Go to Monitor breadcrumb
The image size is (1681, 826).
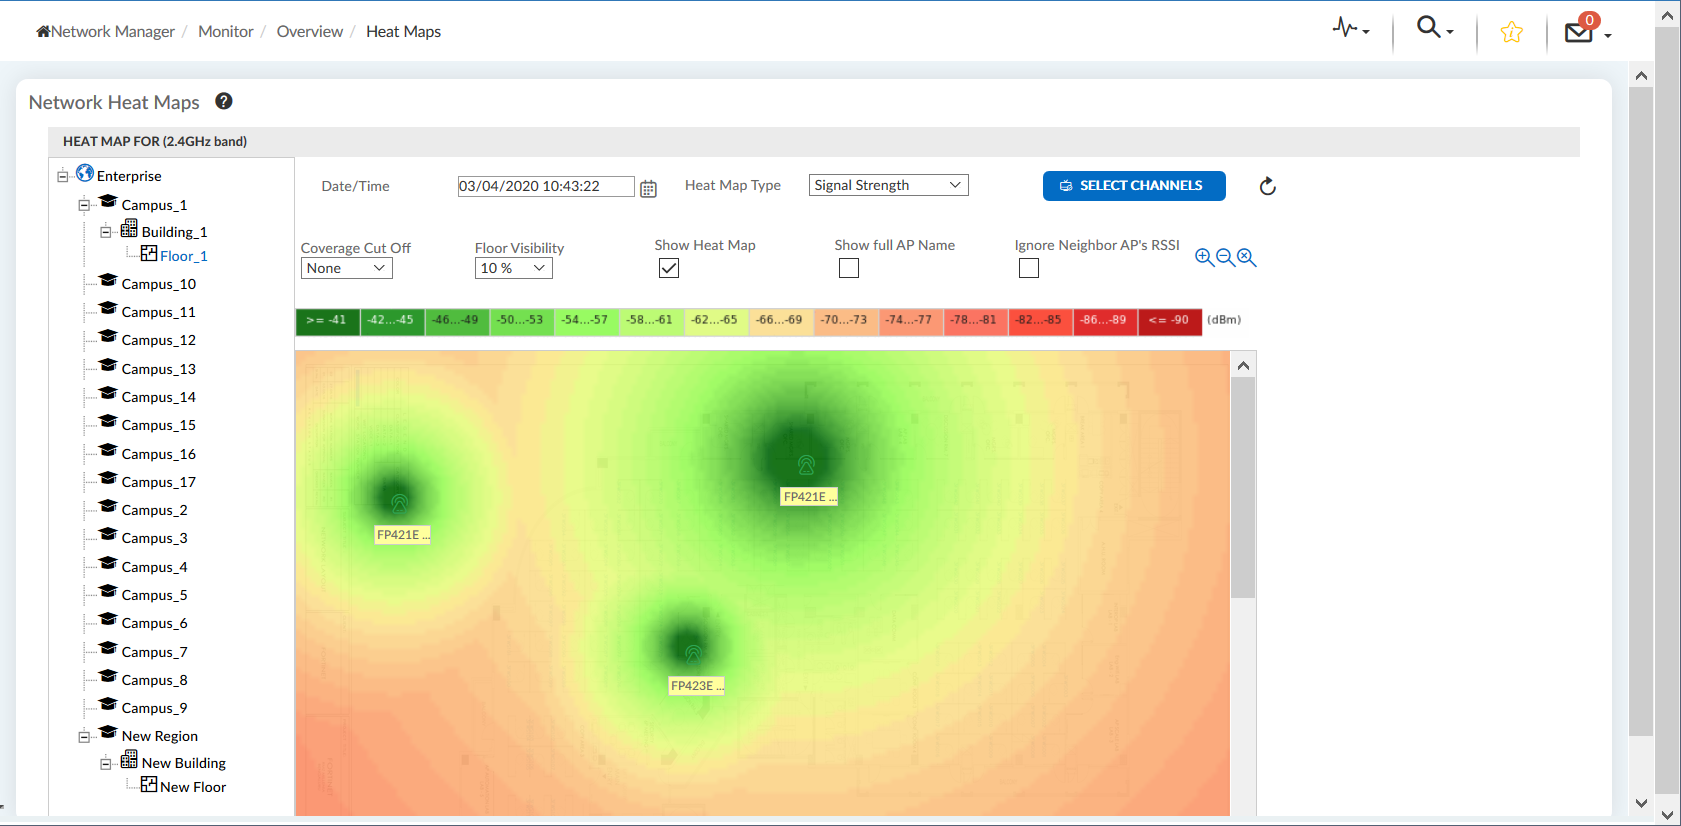coord(226,32)
